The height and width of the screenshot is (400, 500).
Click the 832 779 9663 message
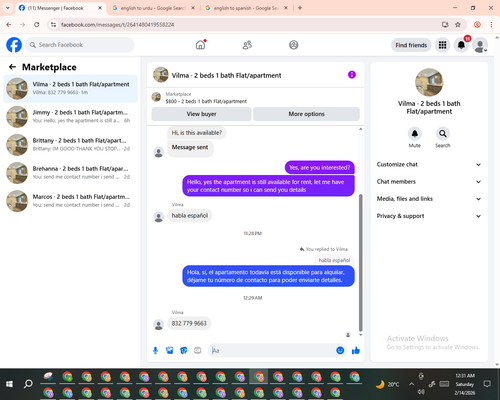(189, 323)
